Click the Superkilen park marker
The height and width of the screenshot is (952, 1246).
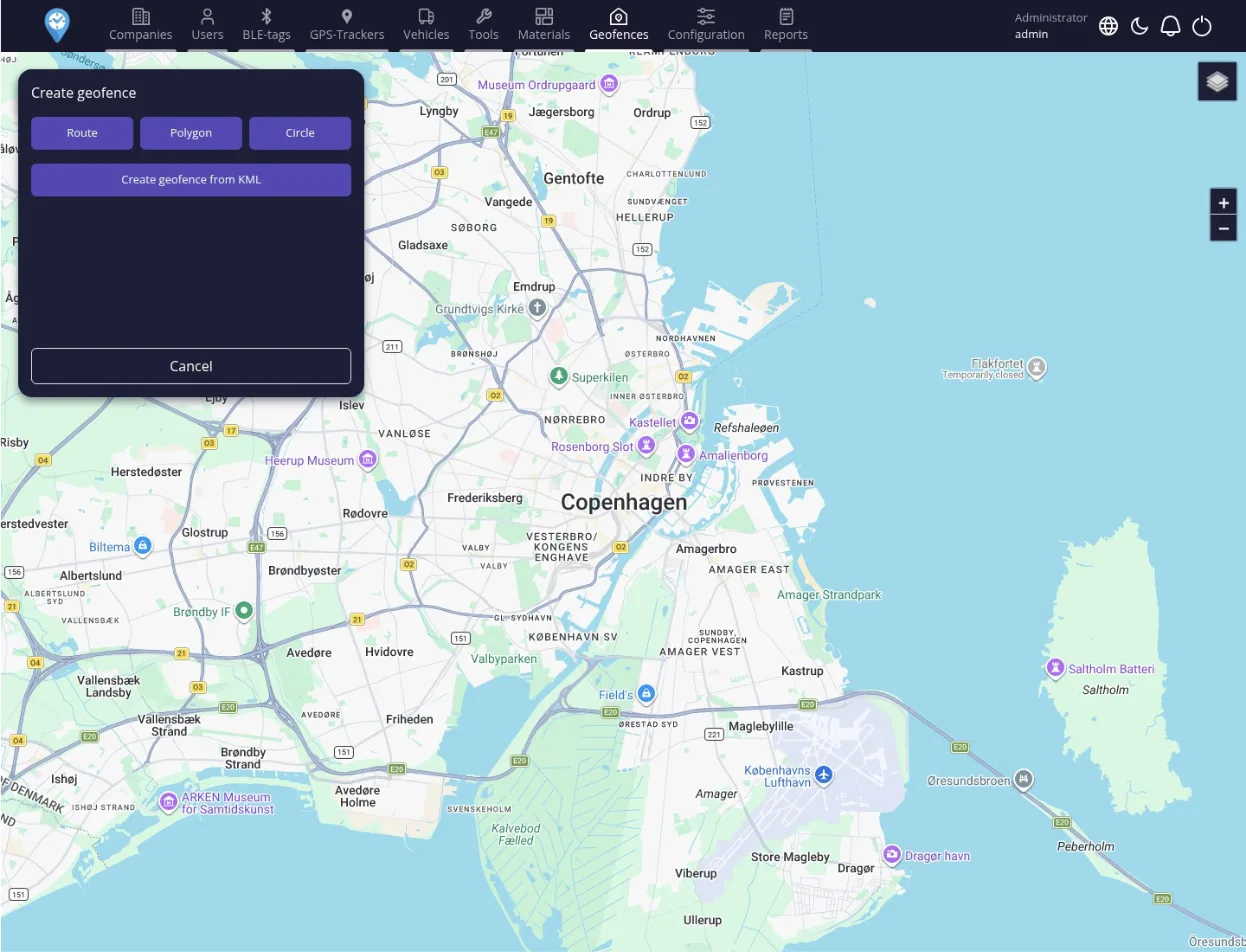(x=559, y=377)
